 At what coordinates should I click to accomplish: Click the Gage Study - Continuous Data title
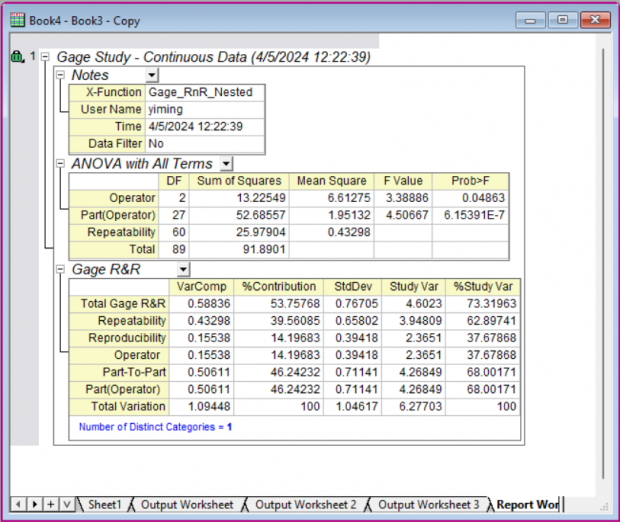[x=214, y=57]
